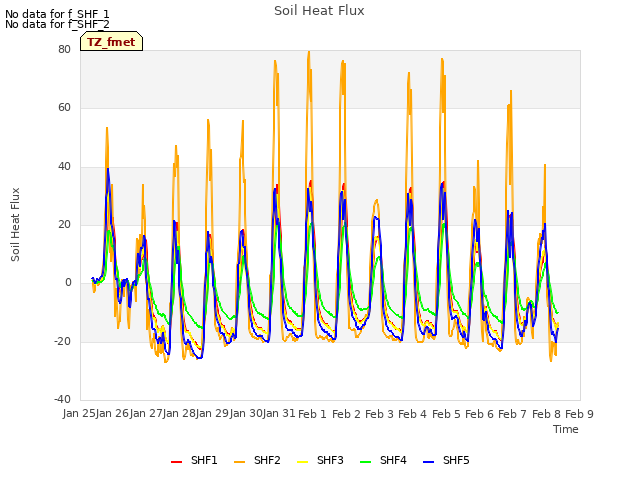640x480 pixels.
Task: Toggle SHF1 series in legend
Action: pyautogui.click(x=194, y=460)
